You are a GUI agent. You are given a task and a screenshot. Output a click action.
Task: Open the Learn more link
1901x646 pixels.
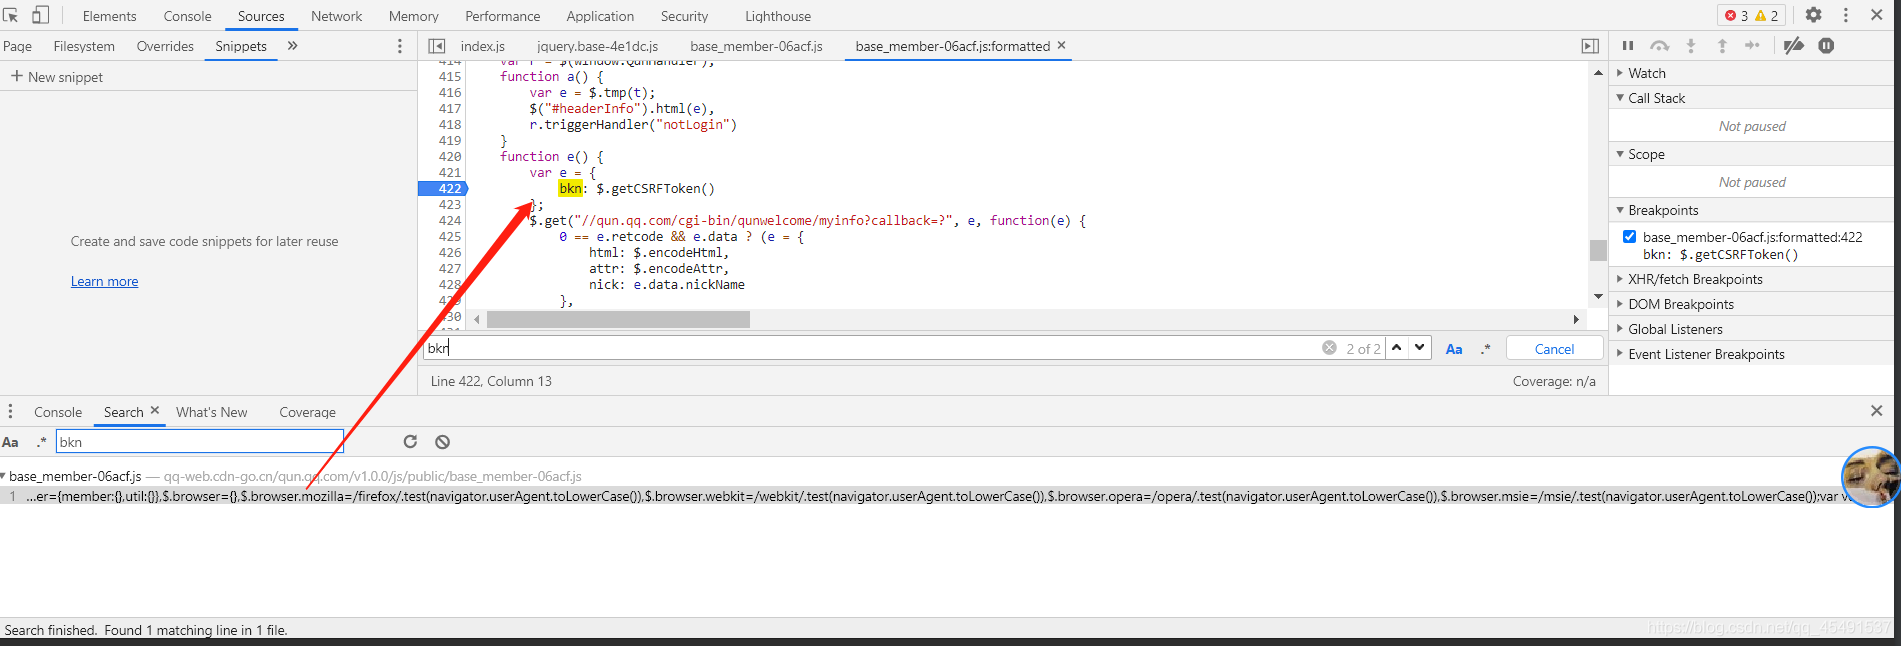pyautogui.click(x=104, y=281)
